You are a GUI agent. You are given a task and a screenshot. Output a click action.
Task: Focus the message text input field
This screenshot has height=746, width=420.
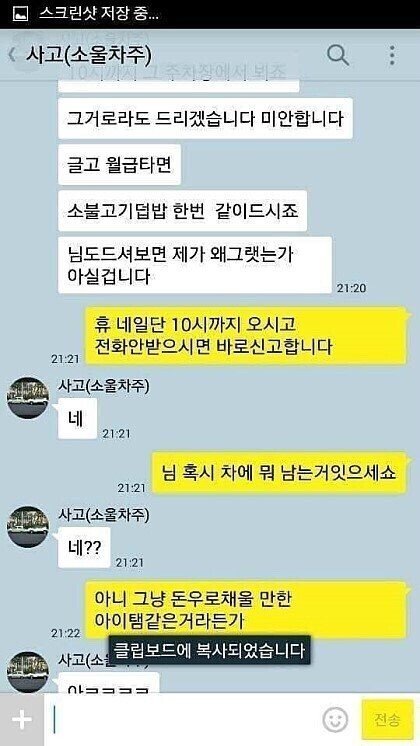[x=183, y=720]
